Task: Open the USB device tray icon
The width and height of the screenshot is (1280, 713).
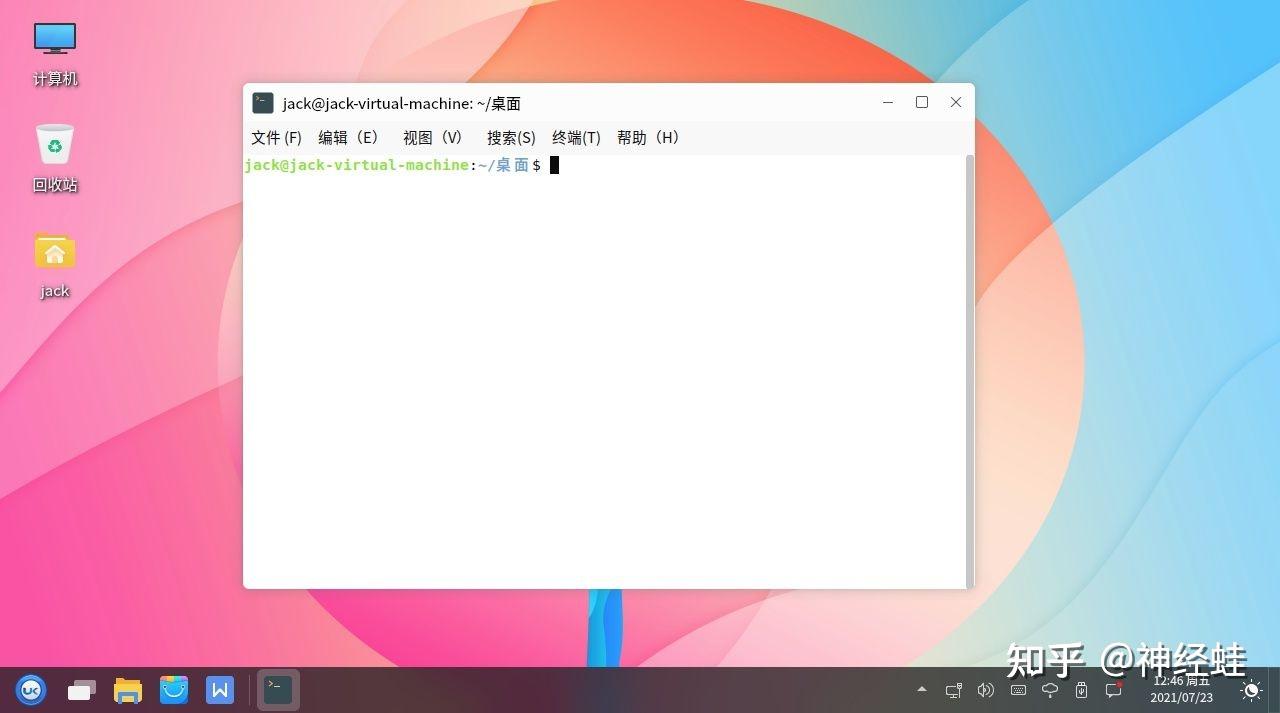Action: click(1081, 690)
